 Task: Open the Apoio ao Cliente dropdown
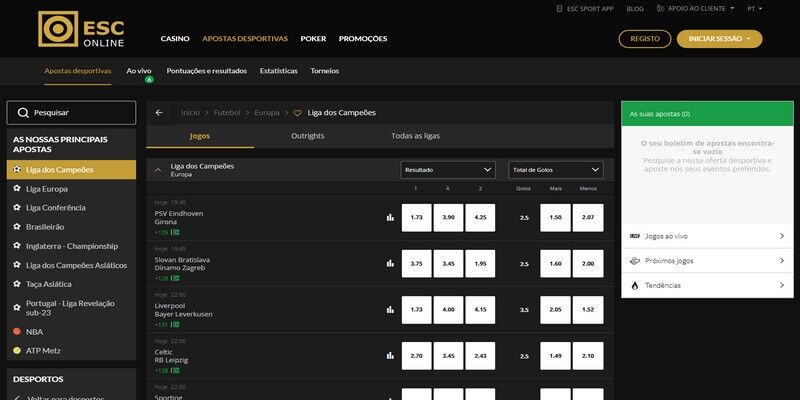tap(695, 9)
